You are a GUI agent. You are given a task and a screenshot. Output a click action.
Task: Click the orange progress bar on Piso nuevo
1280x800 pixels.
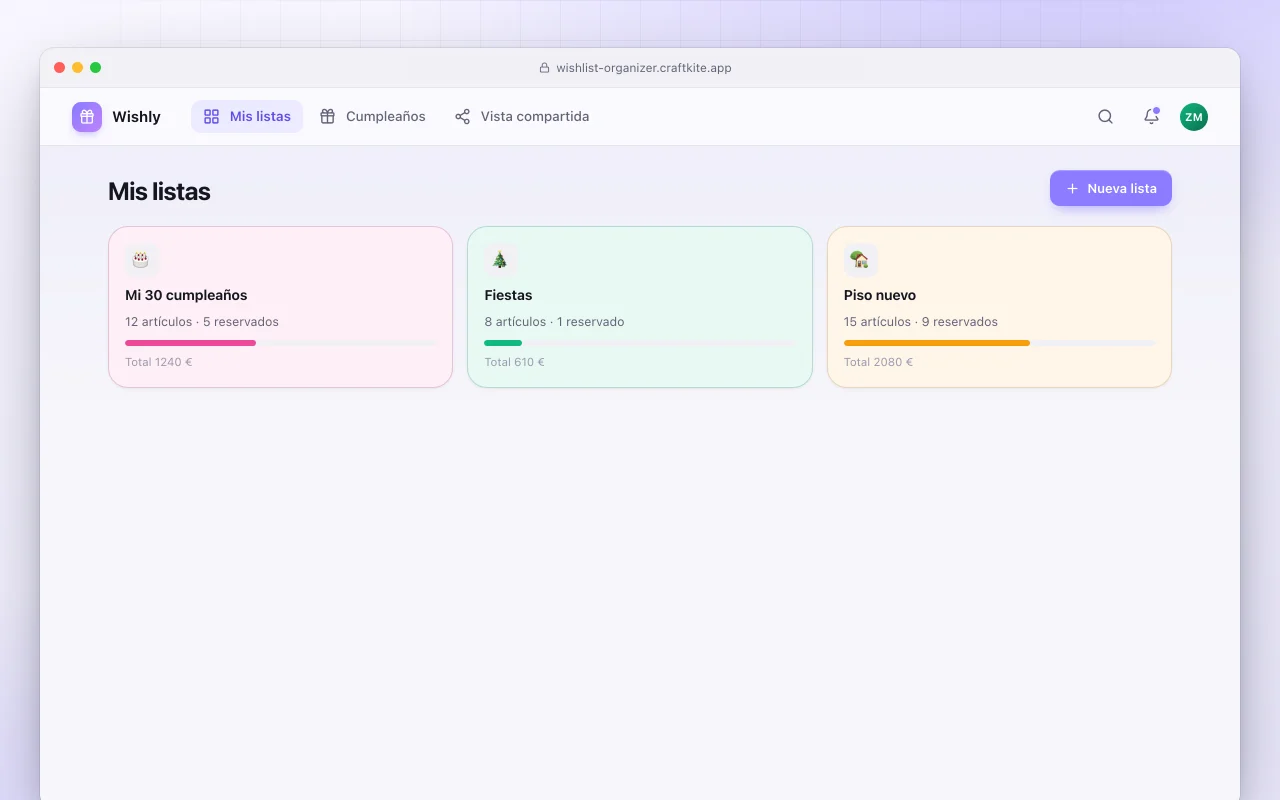(1000, 343)
